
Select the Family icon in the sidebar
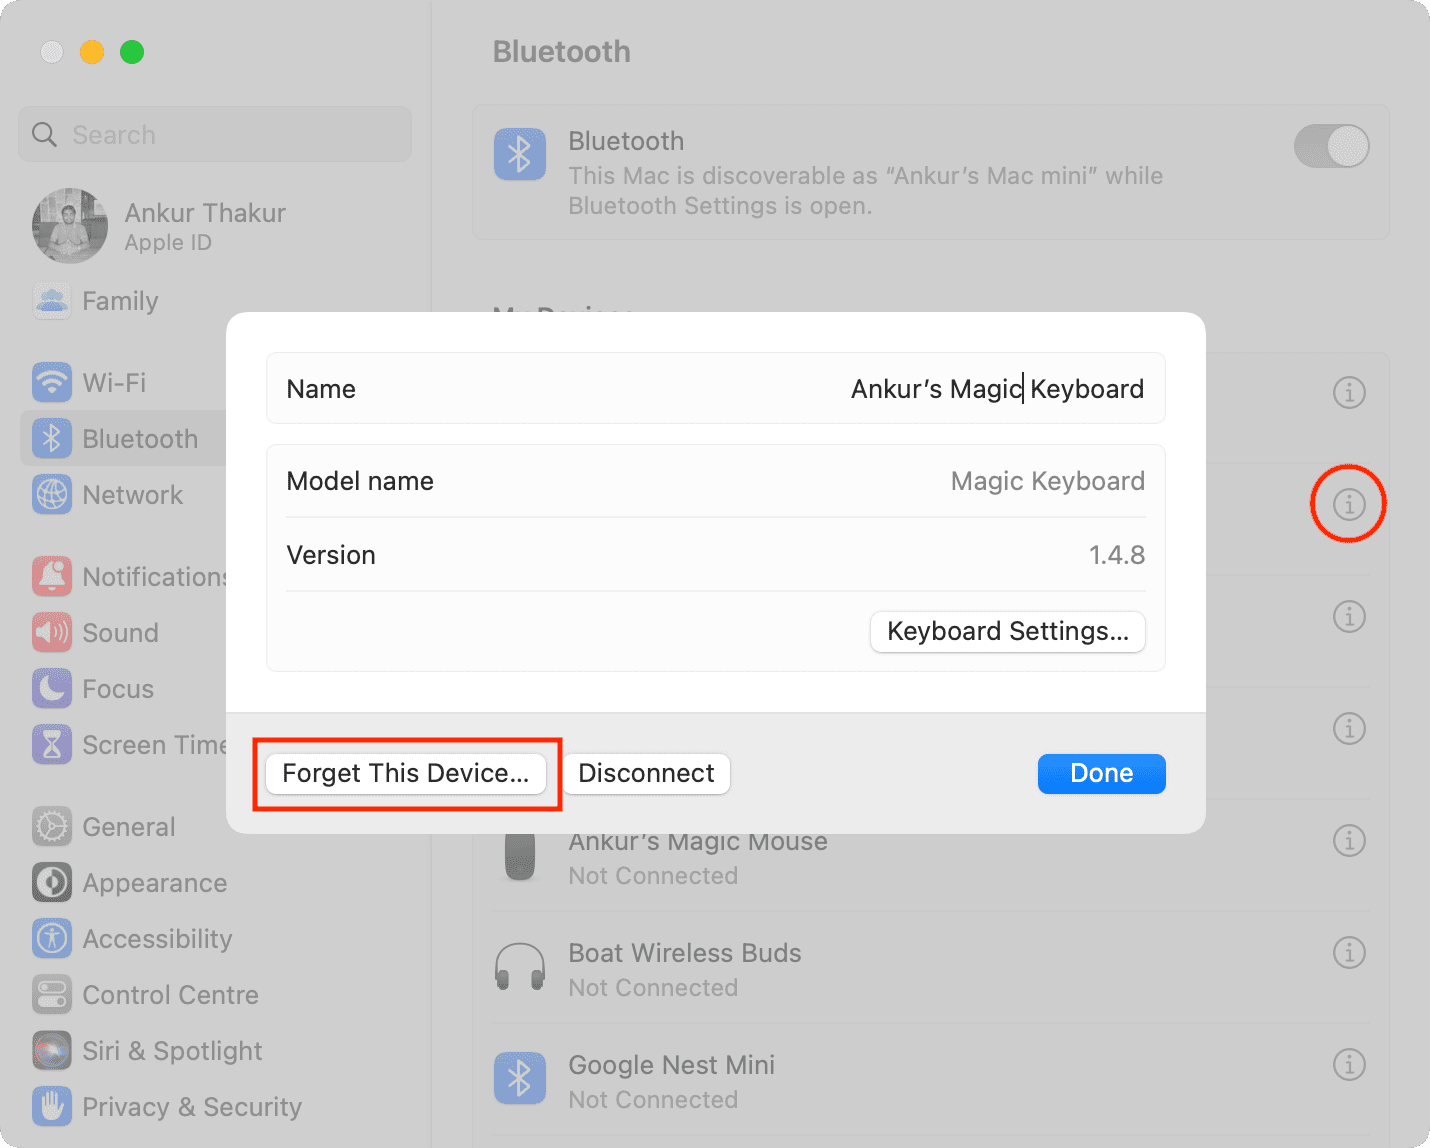pos(52,301)
